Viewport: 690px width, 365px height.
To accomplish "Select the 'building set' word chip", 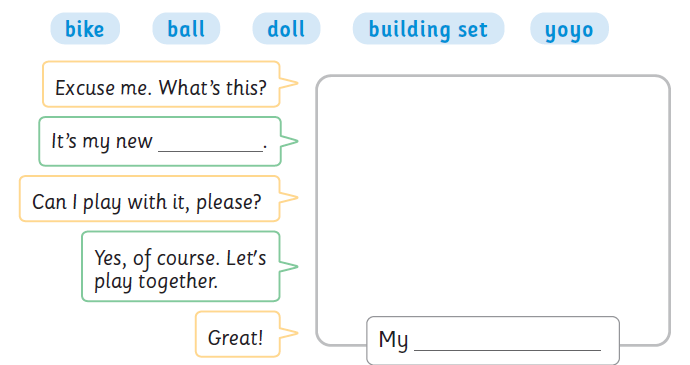I will point(428,29).
